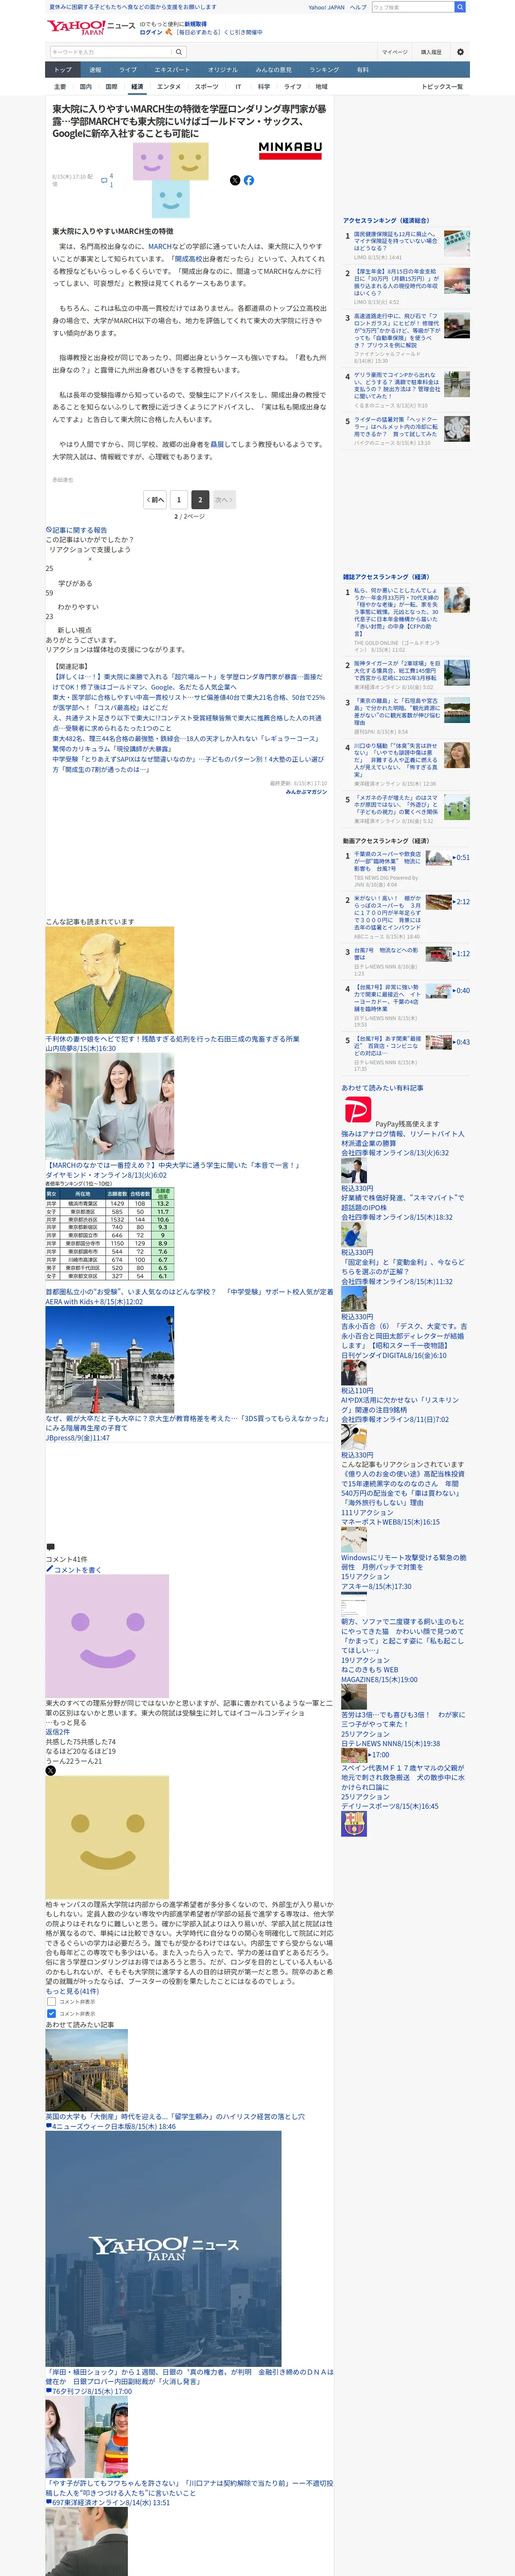Click the 開成高校 keyword link in article
The height and width of the screenshot is (2576, 515).
pos(188,259)
